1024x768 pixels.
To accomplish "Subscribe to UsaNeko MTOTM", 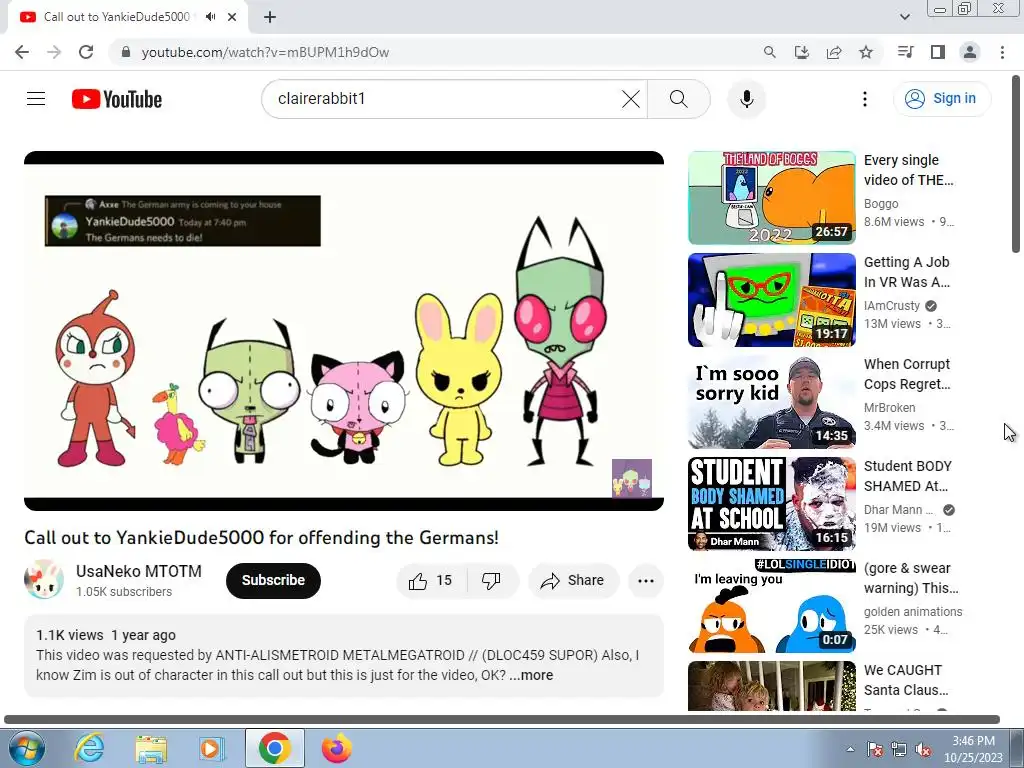I will 273,581.
